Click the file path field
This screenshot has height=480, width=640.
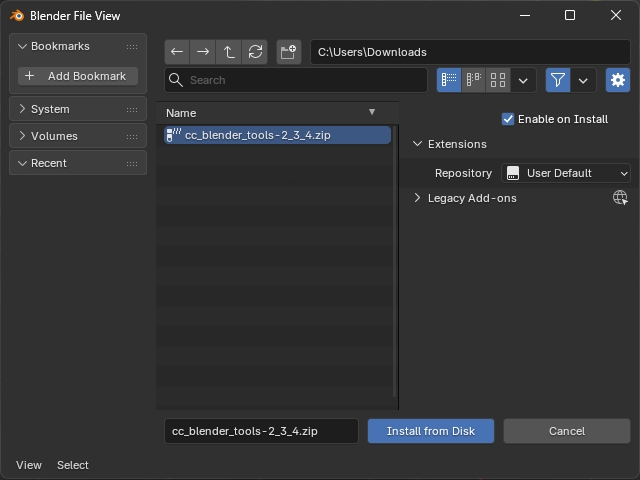pos(470,52)
